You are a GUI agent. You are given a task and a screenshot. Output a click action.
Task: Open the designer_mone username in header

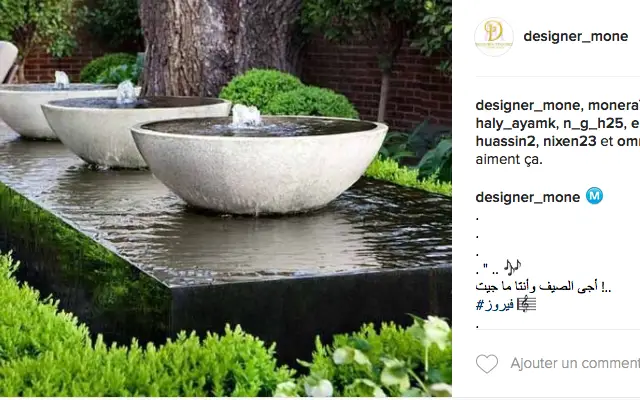[576, 36]
